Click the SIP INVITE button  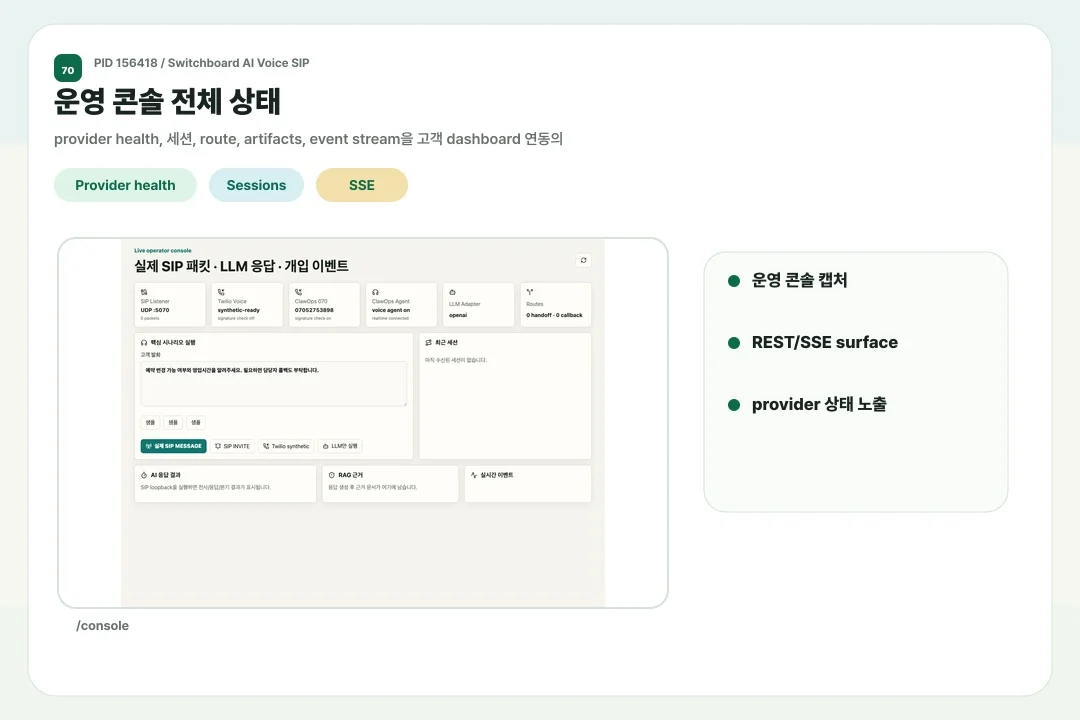click(x=232, y=446)
